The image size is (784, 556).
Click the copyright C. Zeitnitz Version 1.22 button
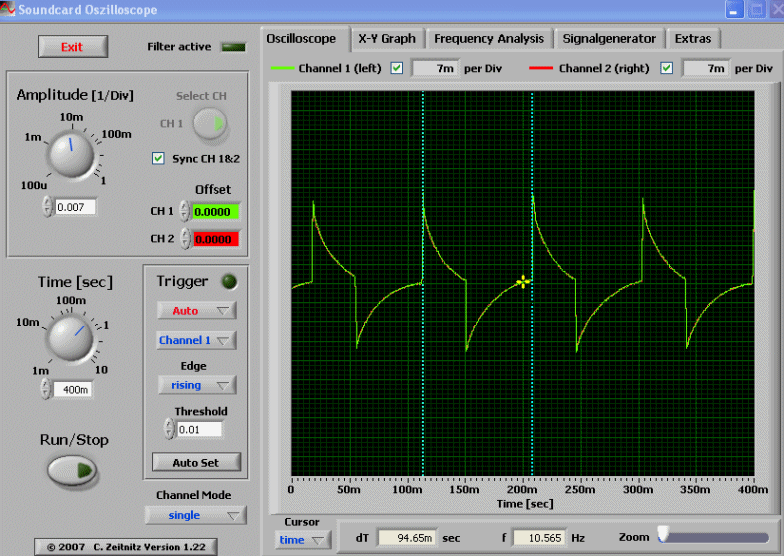coord(126,547)
